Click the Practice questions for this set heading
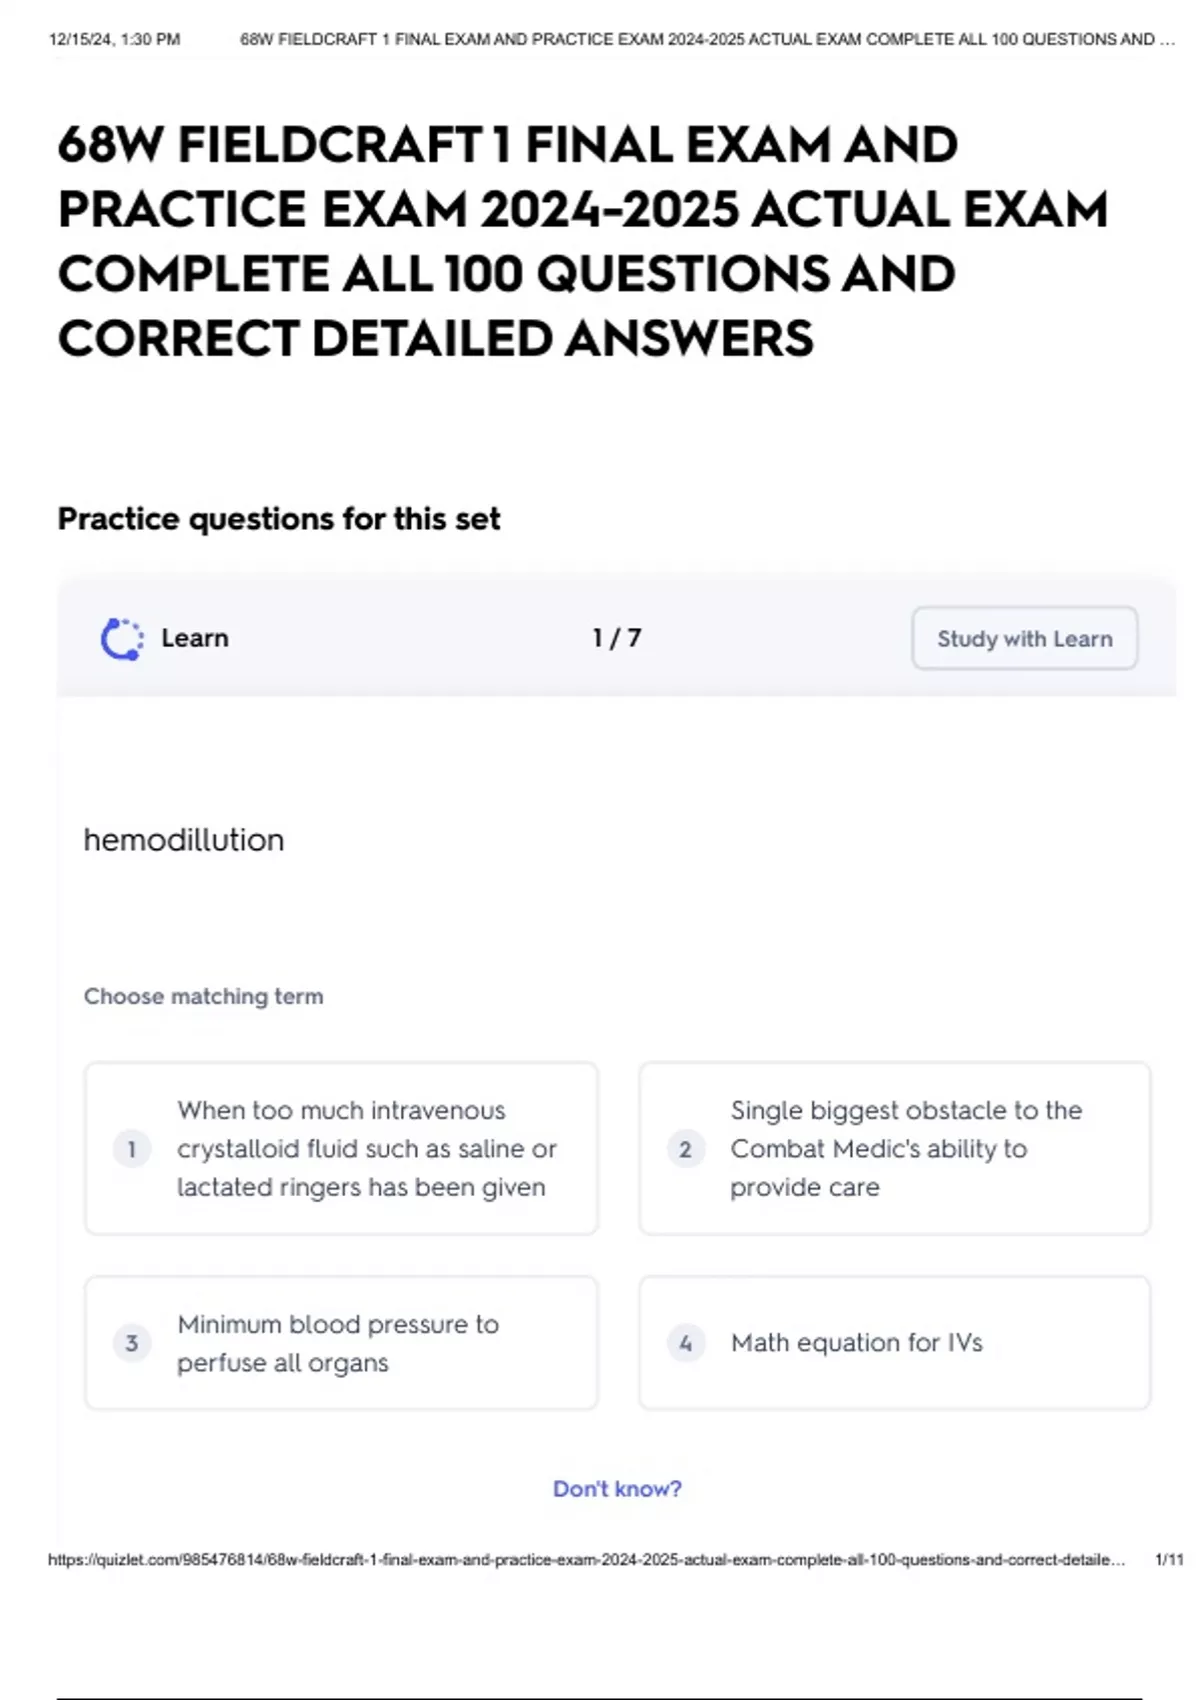Viewport: 1200px width, 1700px height. [279, 519]
